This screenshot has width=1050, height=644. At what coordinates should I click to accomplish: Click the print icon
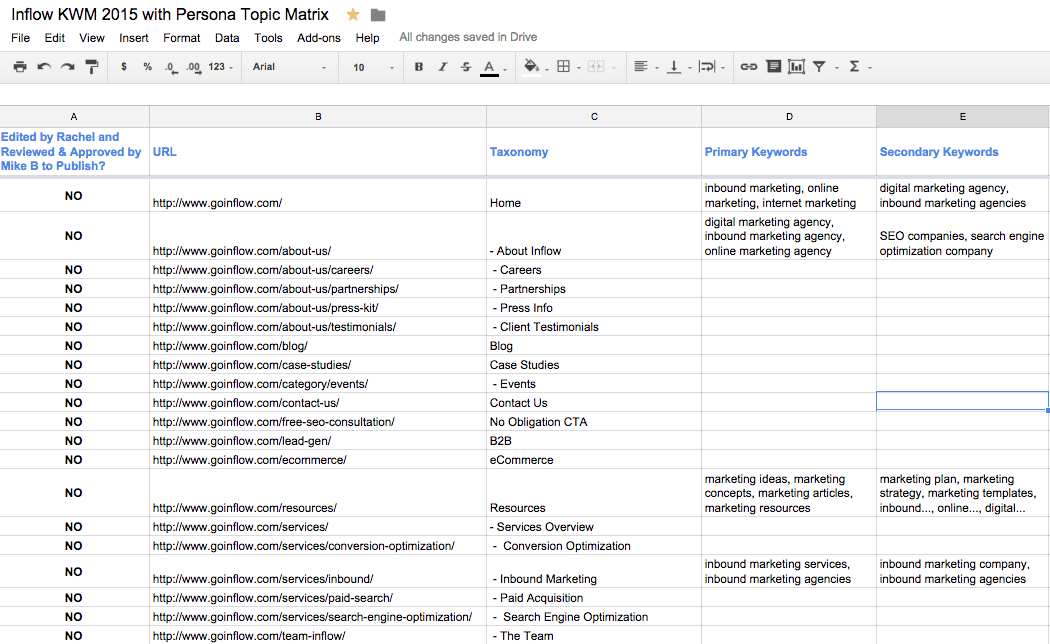tap(20, 67)
